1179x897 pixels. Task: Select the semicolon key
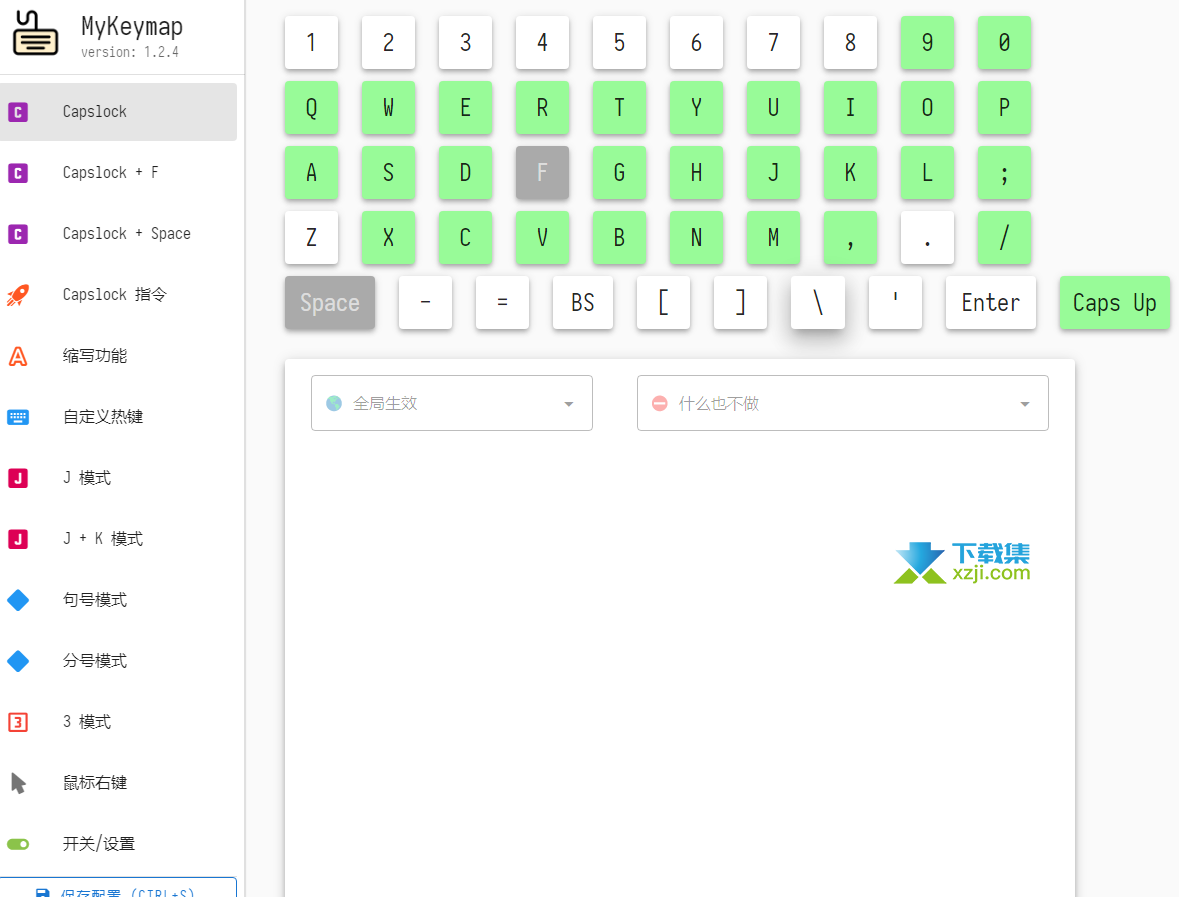(1004, 173)
